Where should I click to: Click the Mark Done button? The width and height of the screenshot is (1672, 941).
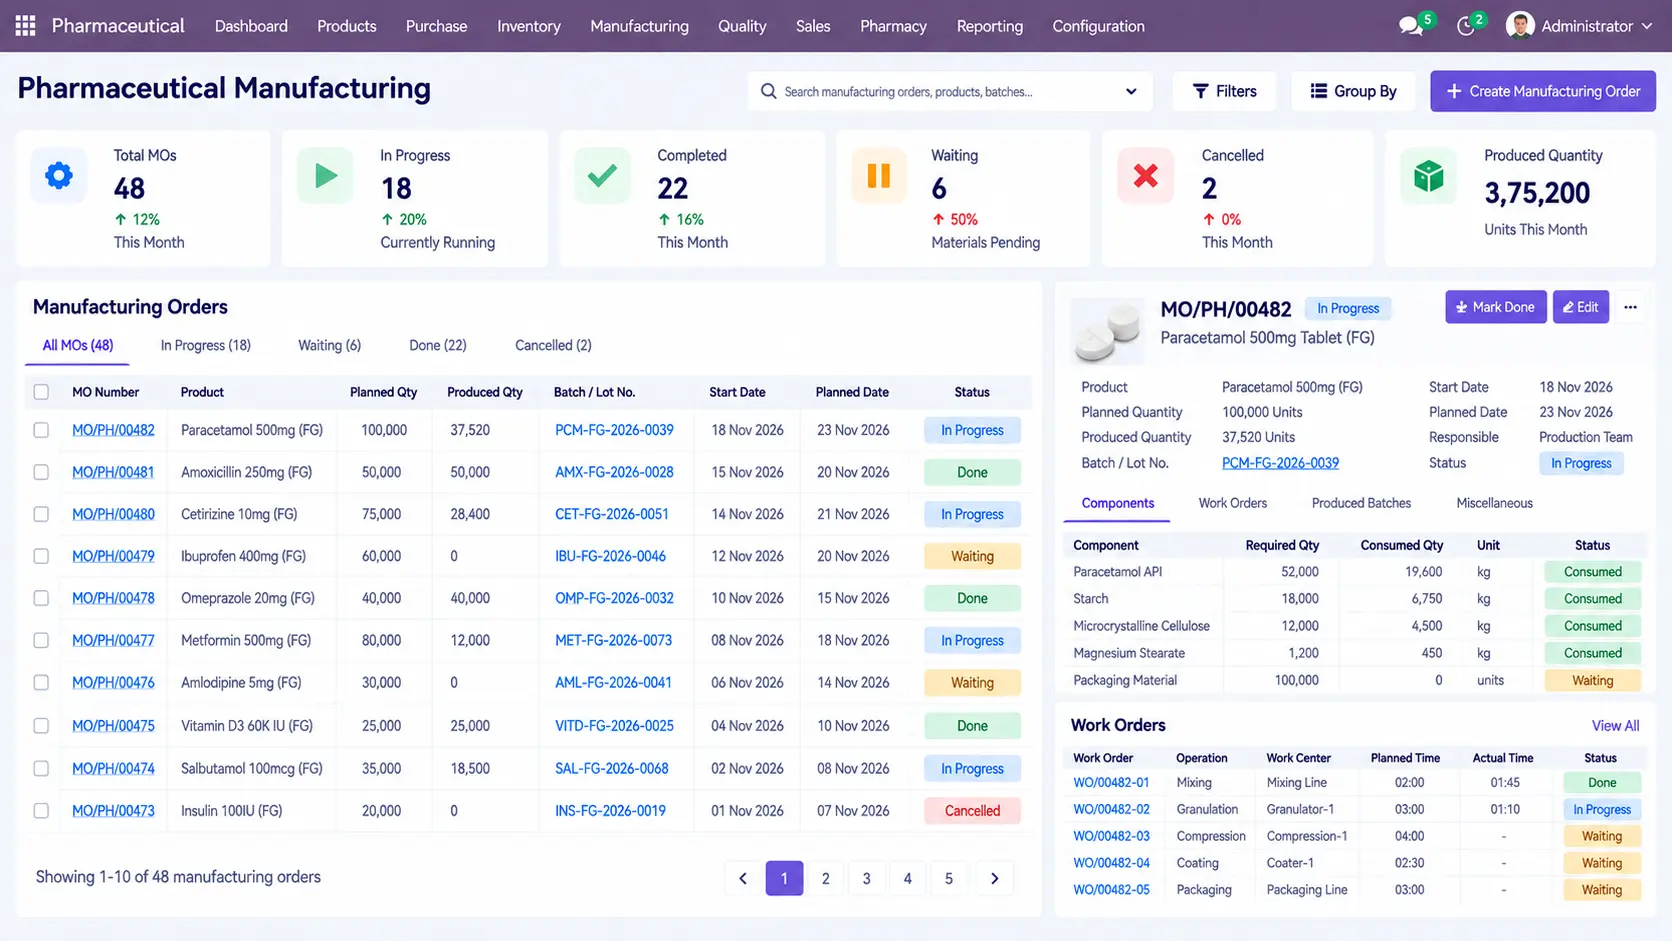pyautogui.click(x=1495, y=307)
